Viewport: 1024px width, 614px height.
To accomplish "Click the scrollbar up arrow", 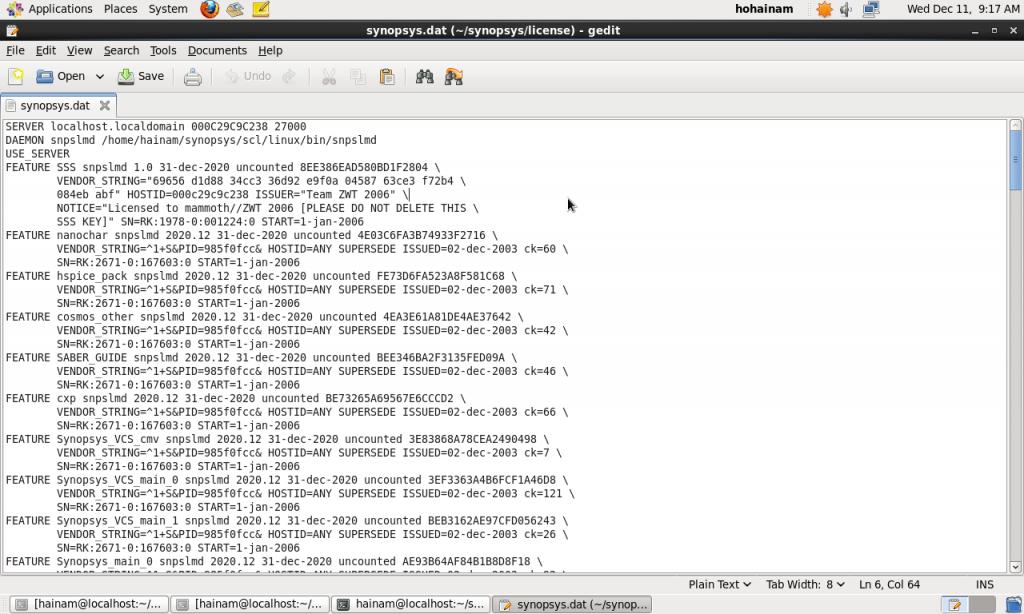I will point(1015,125).
